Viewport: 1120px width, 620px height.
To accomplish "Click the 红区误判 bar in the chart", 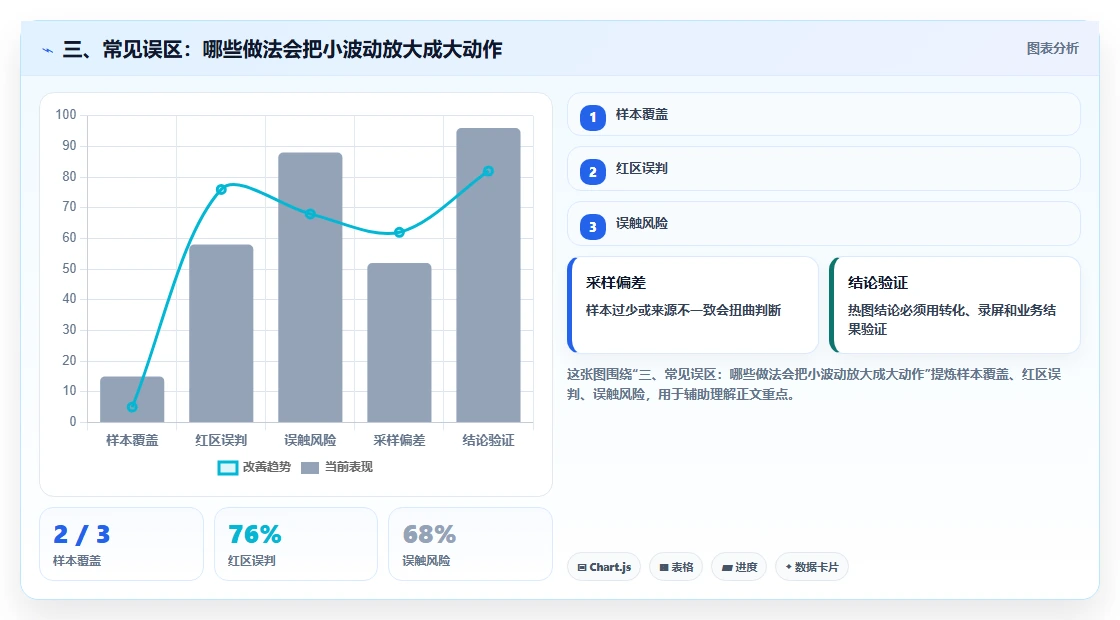I will click(221, 334).
